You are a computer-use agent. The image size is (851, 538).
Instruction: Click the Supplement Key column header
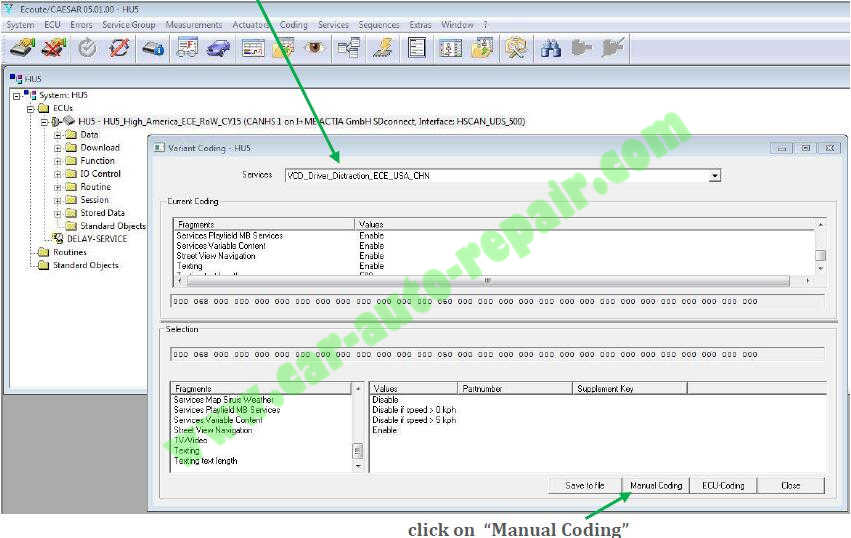click(630, 388)
